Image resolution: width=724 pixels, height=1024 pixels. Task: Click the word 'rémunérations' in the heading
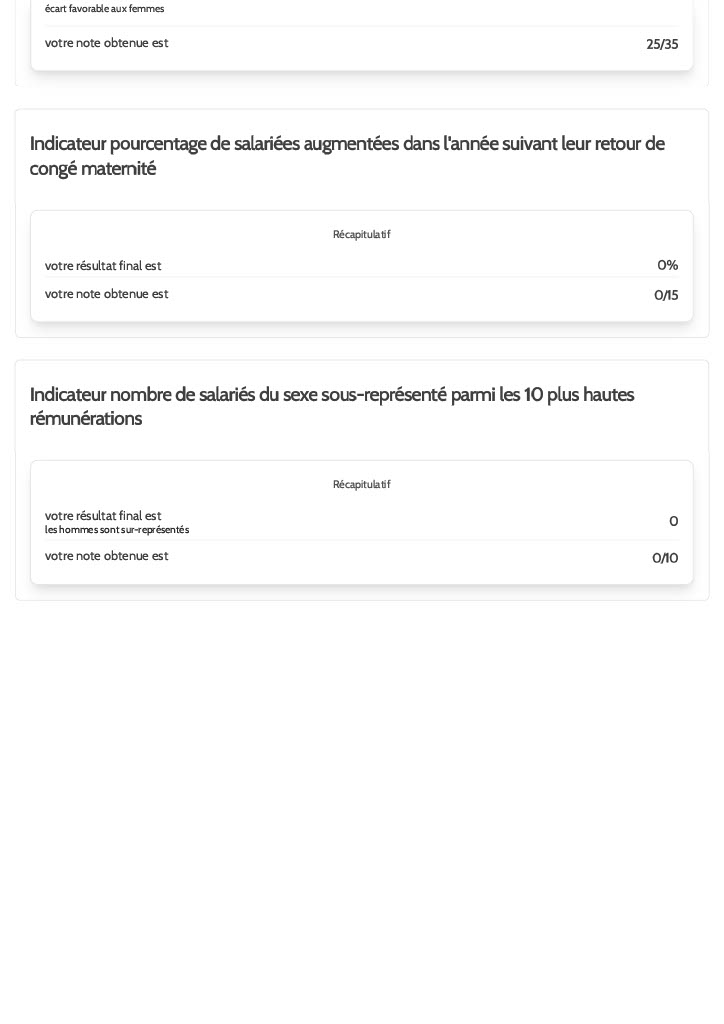(x=86, y=419)
